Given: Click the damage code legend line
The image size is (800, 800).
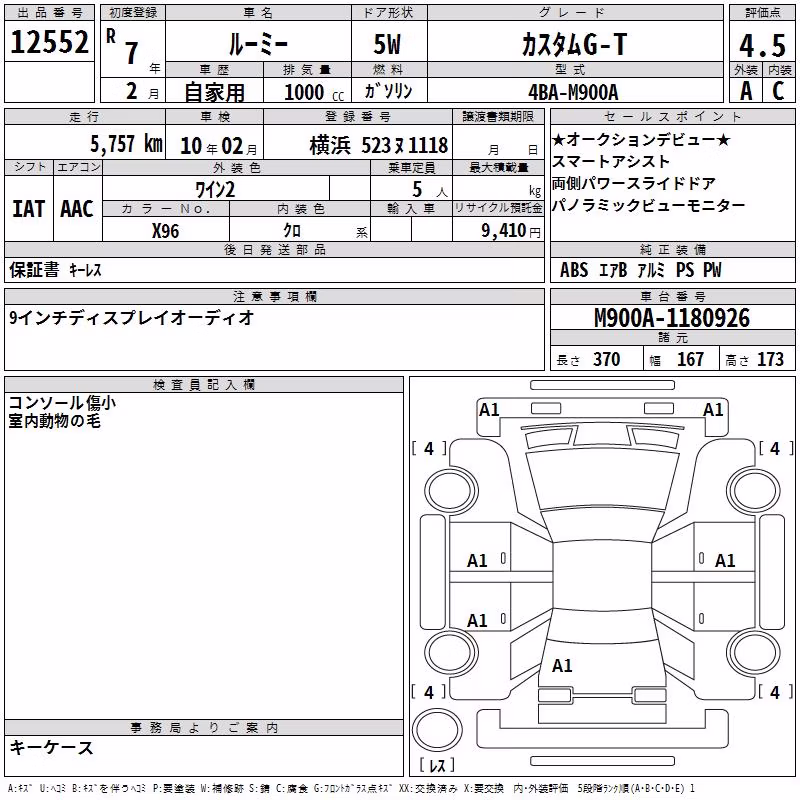Looking at the screenshot, I should 352,789.
